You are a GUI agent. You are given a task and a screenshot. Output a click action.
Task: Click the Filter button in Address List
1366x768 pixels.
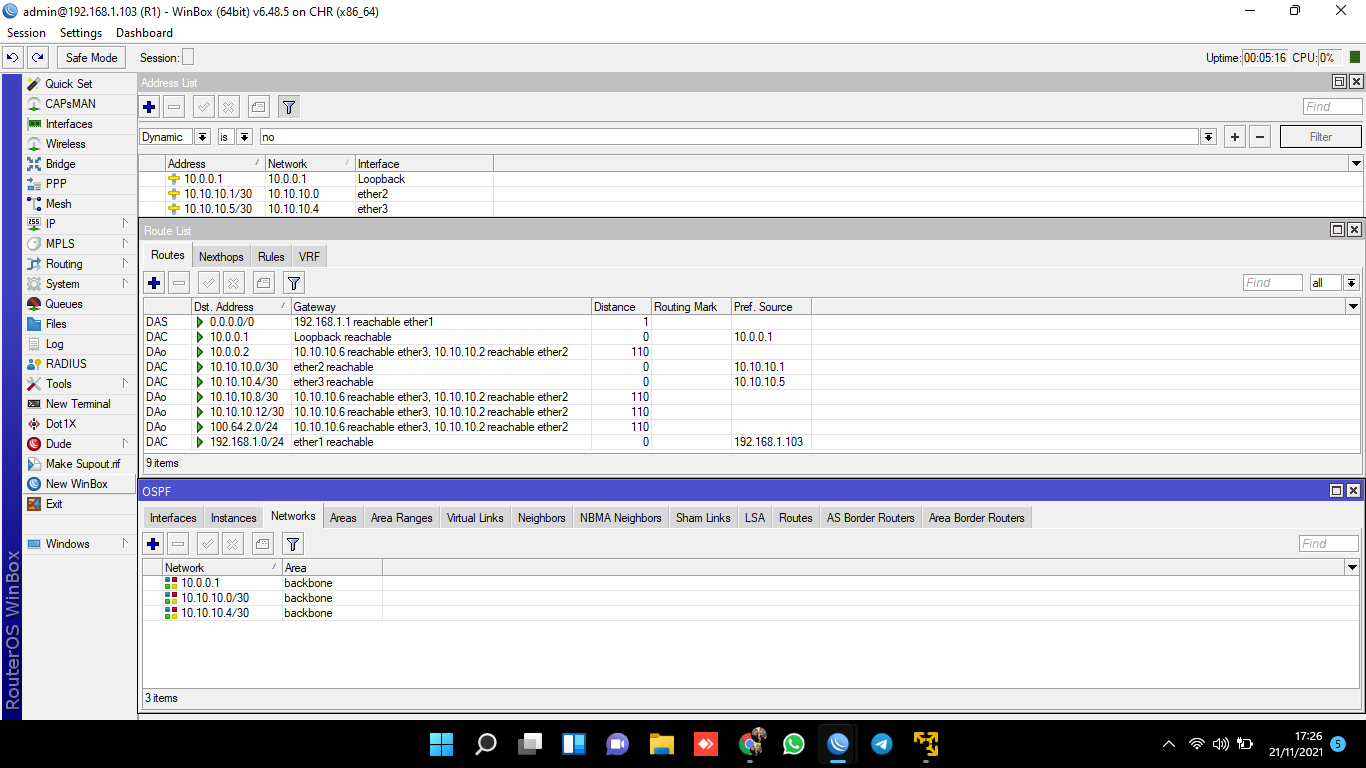click(x=1321, y=137)
